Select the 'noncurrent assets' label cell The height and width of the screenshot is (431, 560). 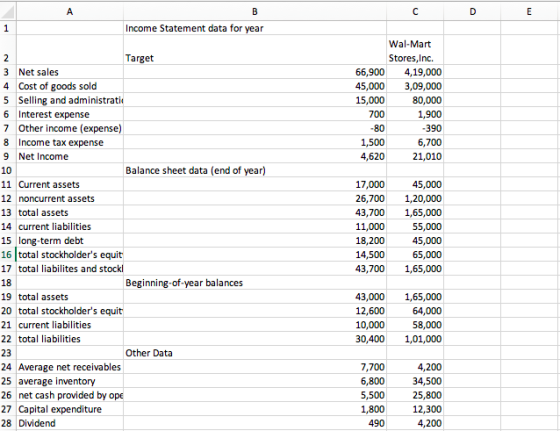coord(70,199)
